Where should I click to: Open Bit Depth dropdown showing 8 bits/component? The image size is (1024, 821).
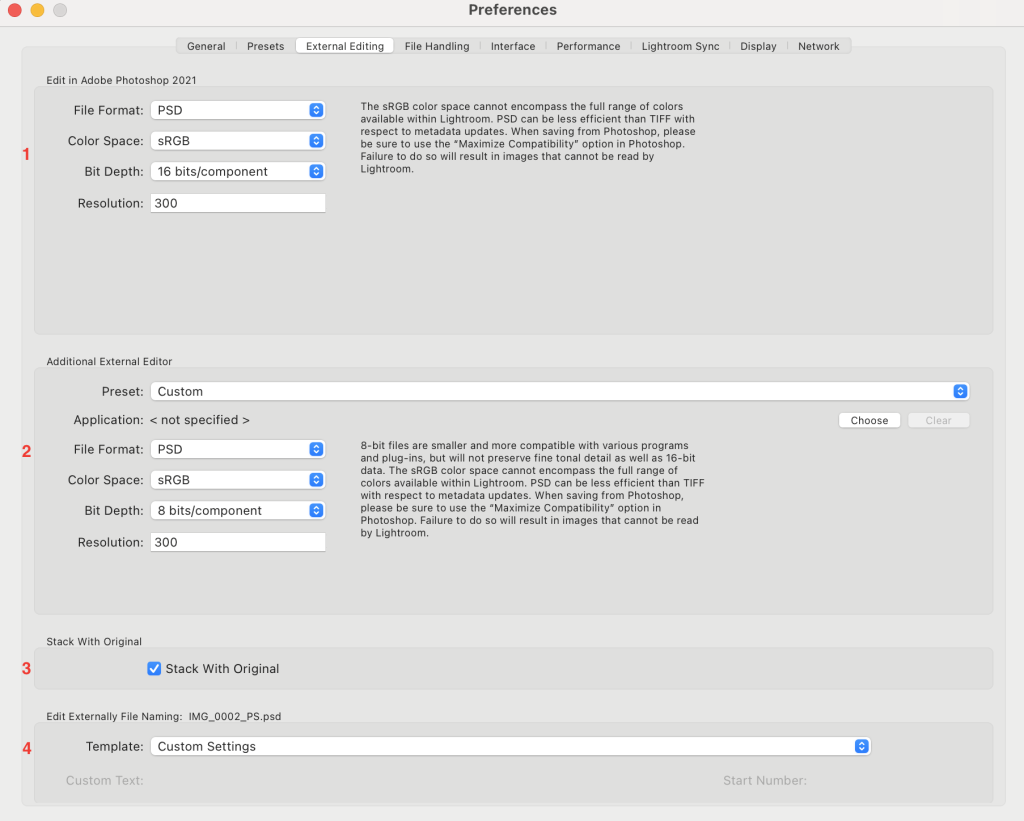point(238,511)
